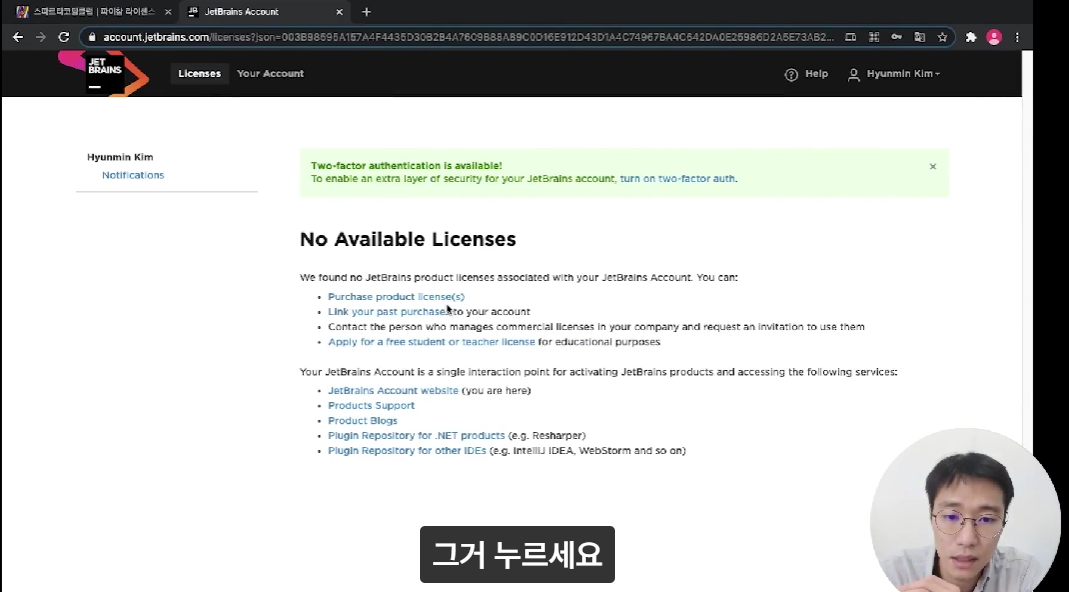Viewport: 1069px width, 592px height.
Task: Open the Chrome three-dot menu
Action: click(x=1017, y=38)
